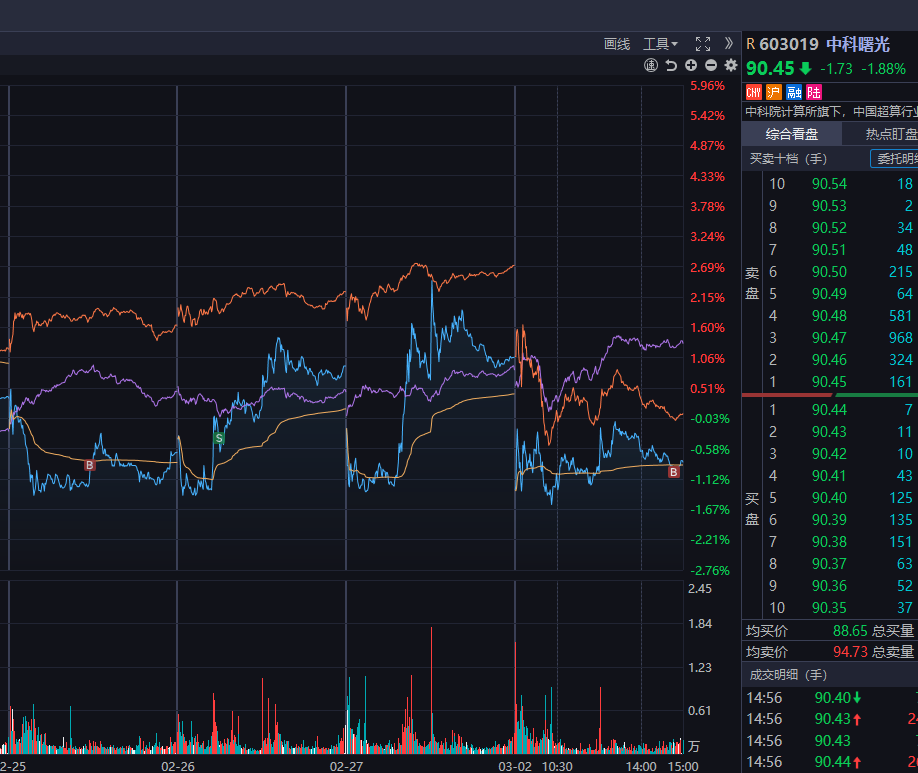The height and width of the screenshot is (773, 918).
Task: Click the 委托明细 button
Action: point(896,159)
